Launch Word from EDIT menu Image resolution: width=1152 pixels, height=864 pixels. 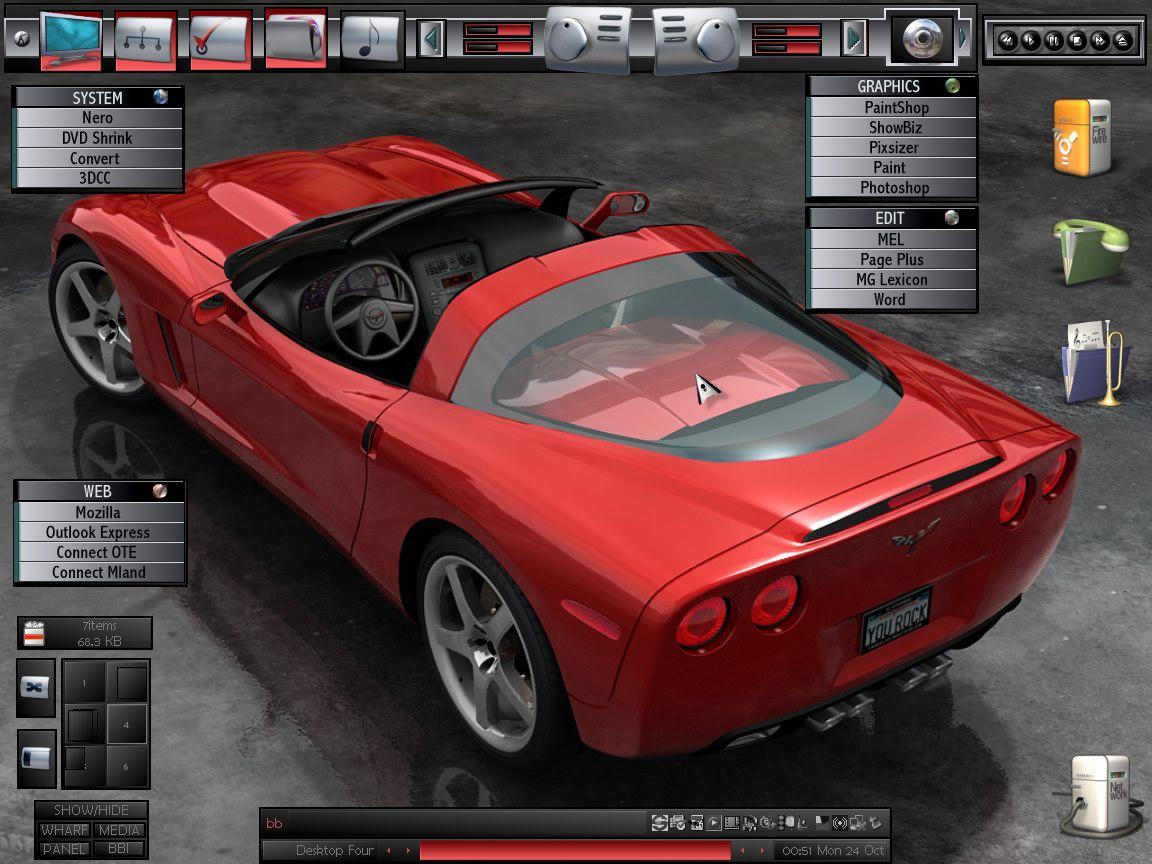(893, 299)
